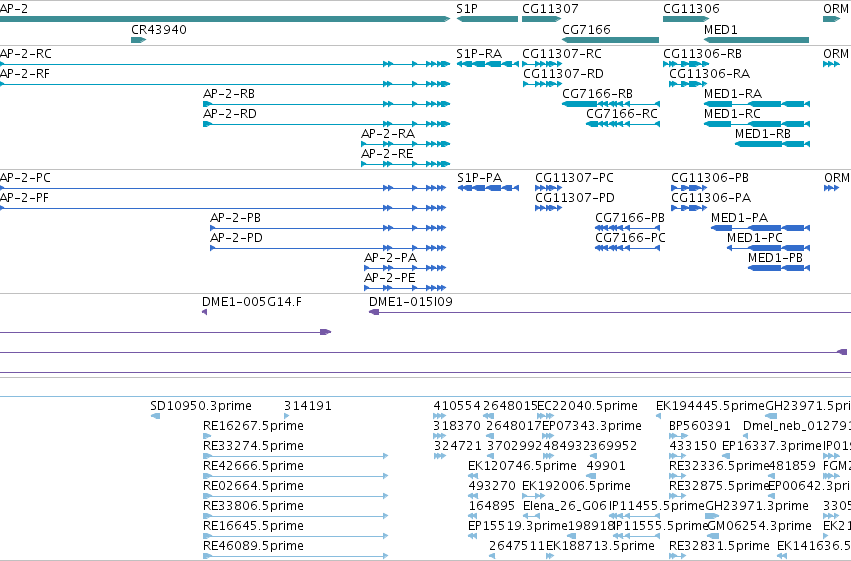The image size is (851, 561).
Task: Click transcript AP-2-RD label
Action: [x=230, y=114]
